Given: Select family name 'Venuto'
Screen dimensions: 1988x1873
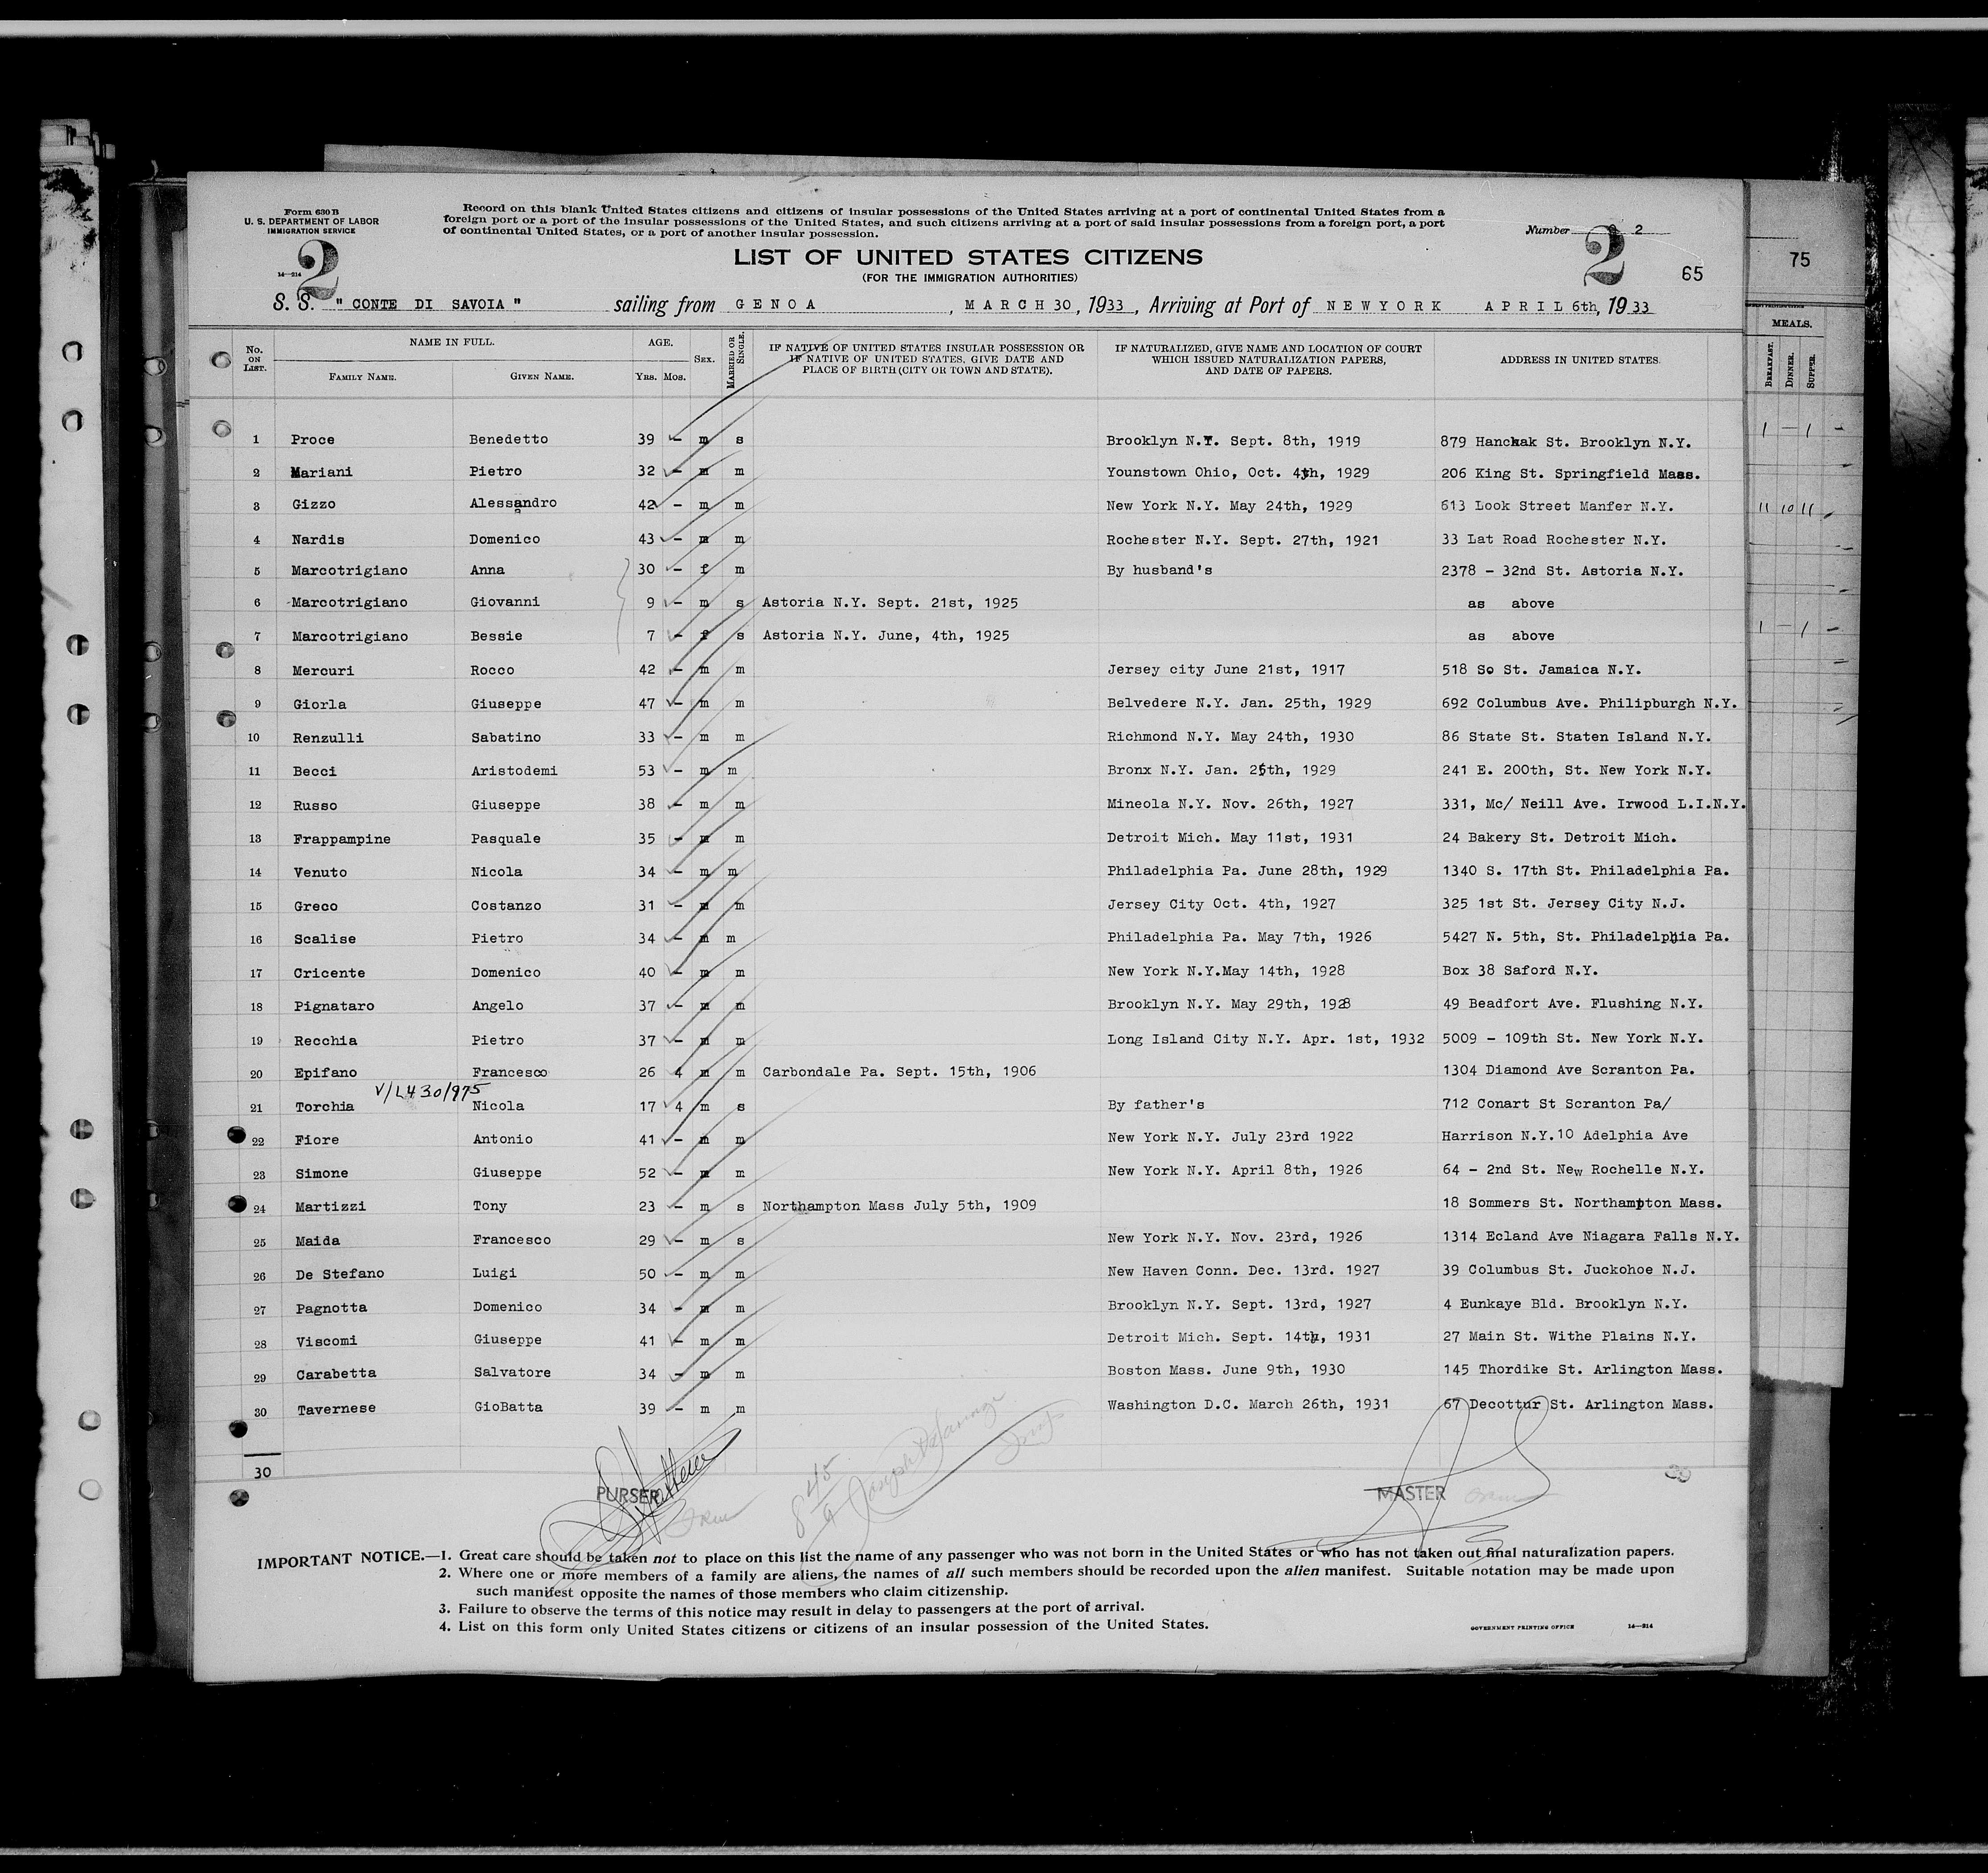Looking at the screenshot, I should [x=319, y=873].
